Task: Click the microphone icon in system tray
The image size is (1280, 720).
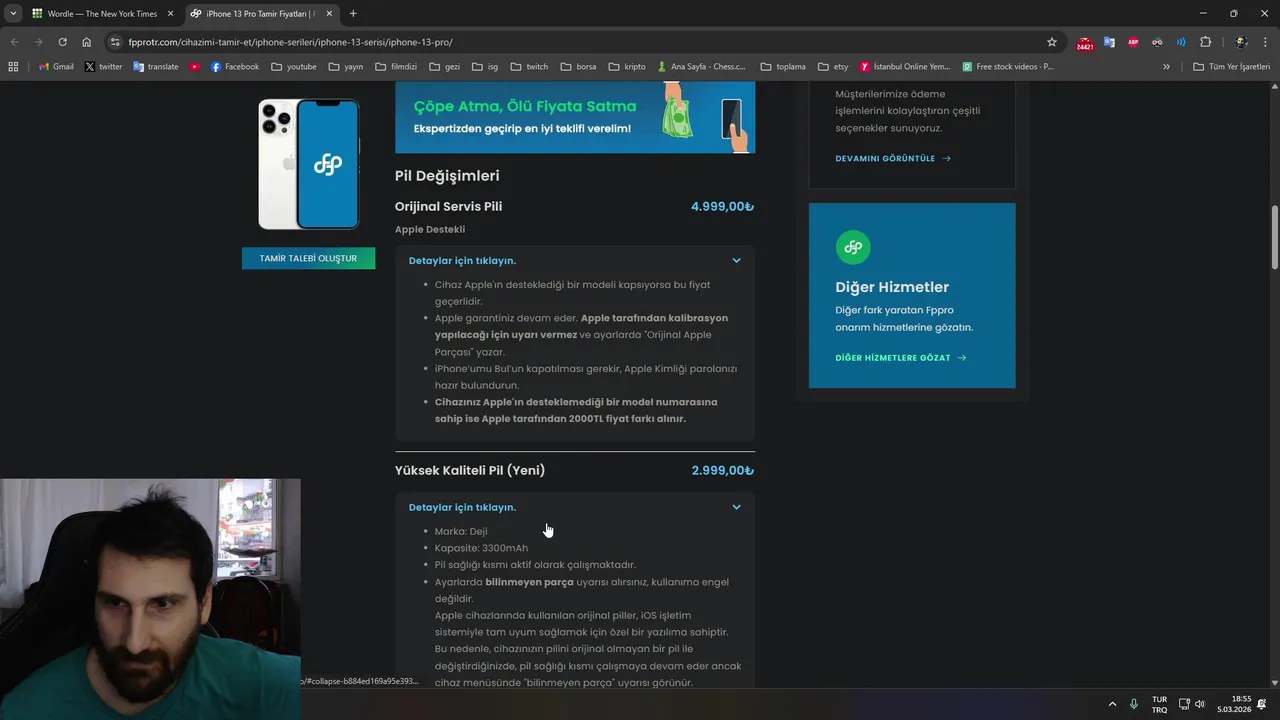Action: click(1134, 704)
